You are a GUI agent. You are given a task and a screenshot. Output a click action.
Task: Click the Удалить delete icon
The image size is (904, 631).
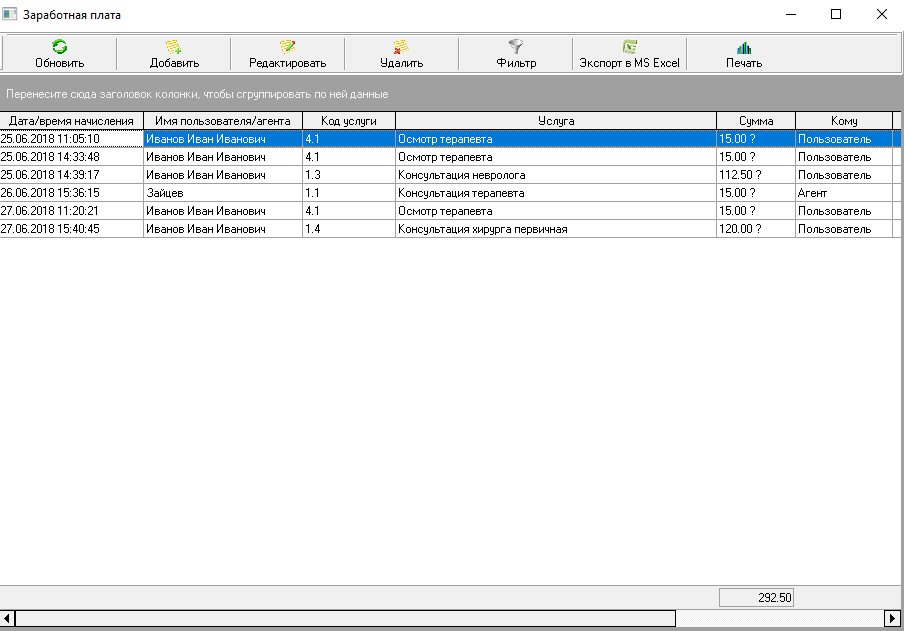[x=401, y=47]
